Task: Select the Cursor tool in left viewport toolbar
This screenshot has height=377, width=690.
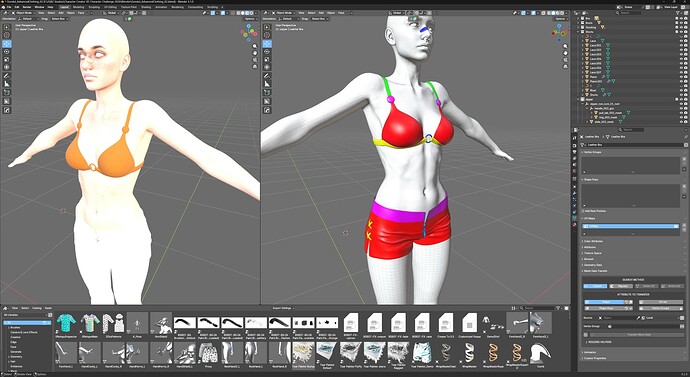Action: pos(7,35)
